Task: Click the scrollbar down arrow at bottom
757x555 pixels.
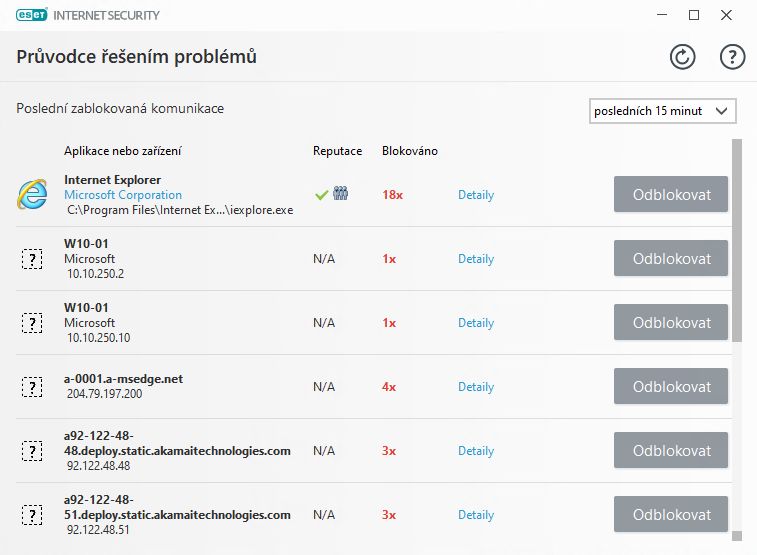Action: tap(737, 536)
